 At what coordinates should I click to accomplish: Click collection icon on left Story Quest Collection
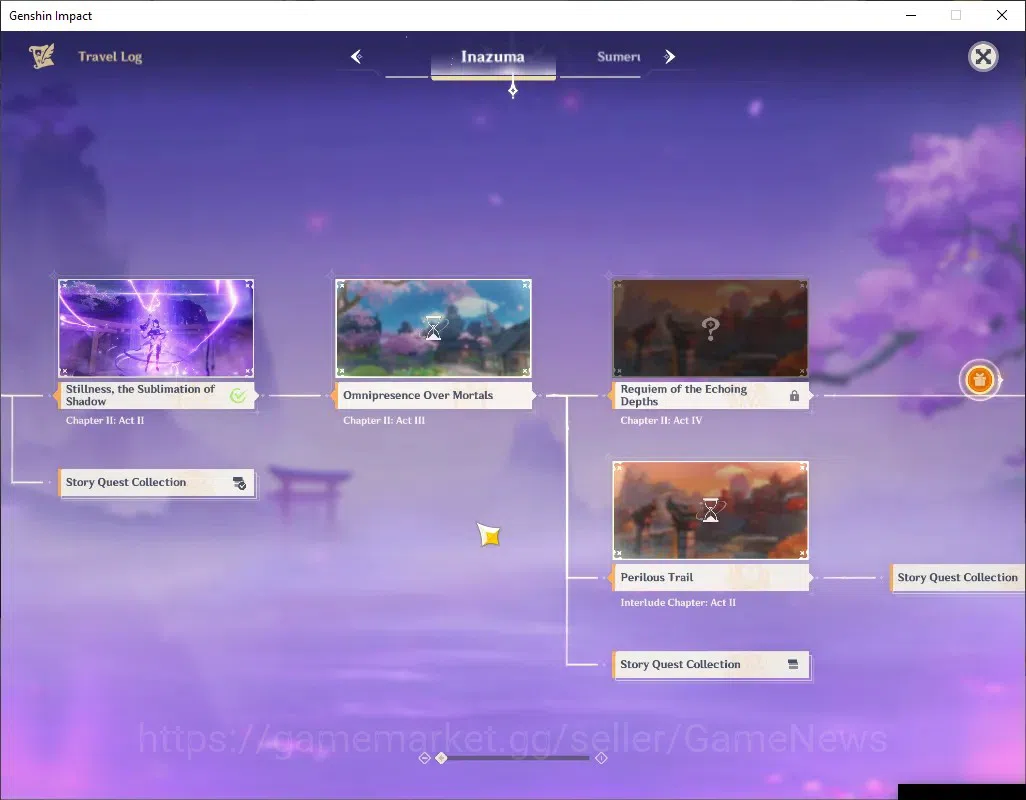coord(239,483)
